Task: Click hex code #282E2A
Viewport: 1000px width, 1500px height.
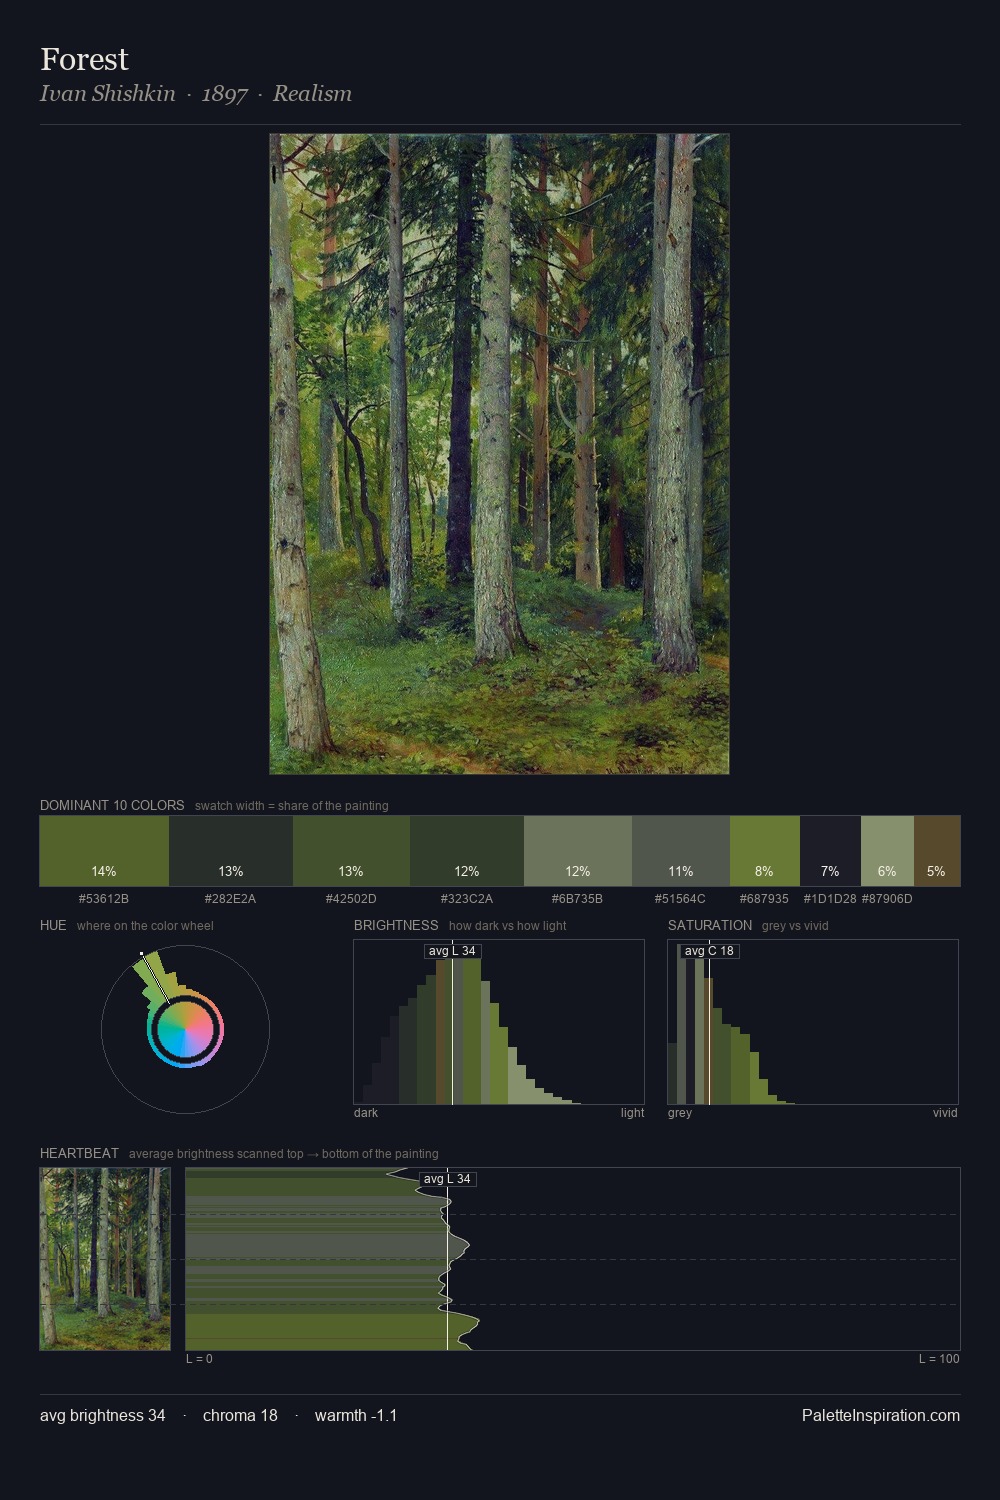Action: point(231,899)
